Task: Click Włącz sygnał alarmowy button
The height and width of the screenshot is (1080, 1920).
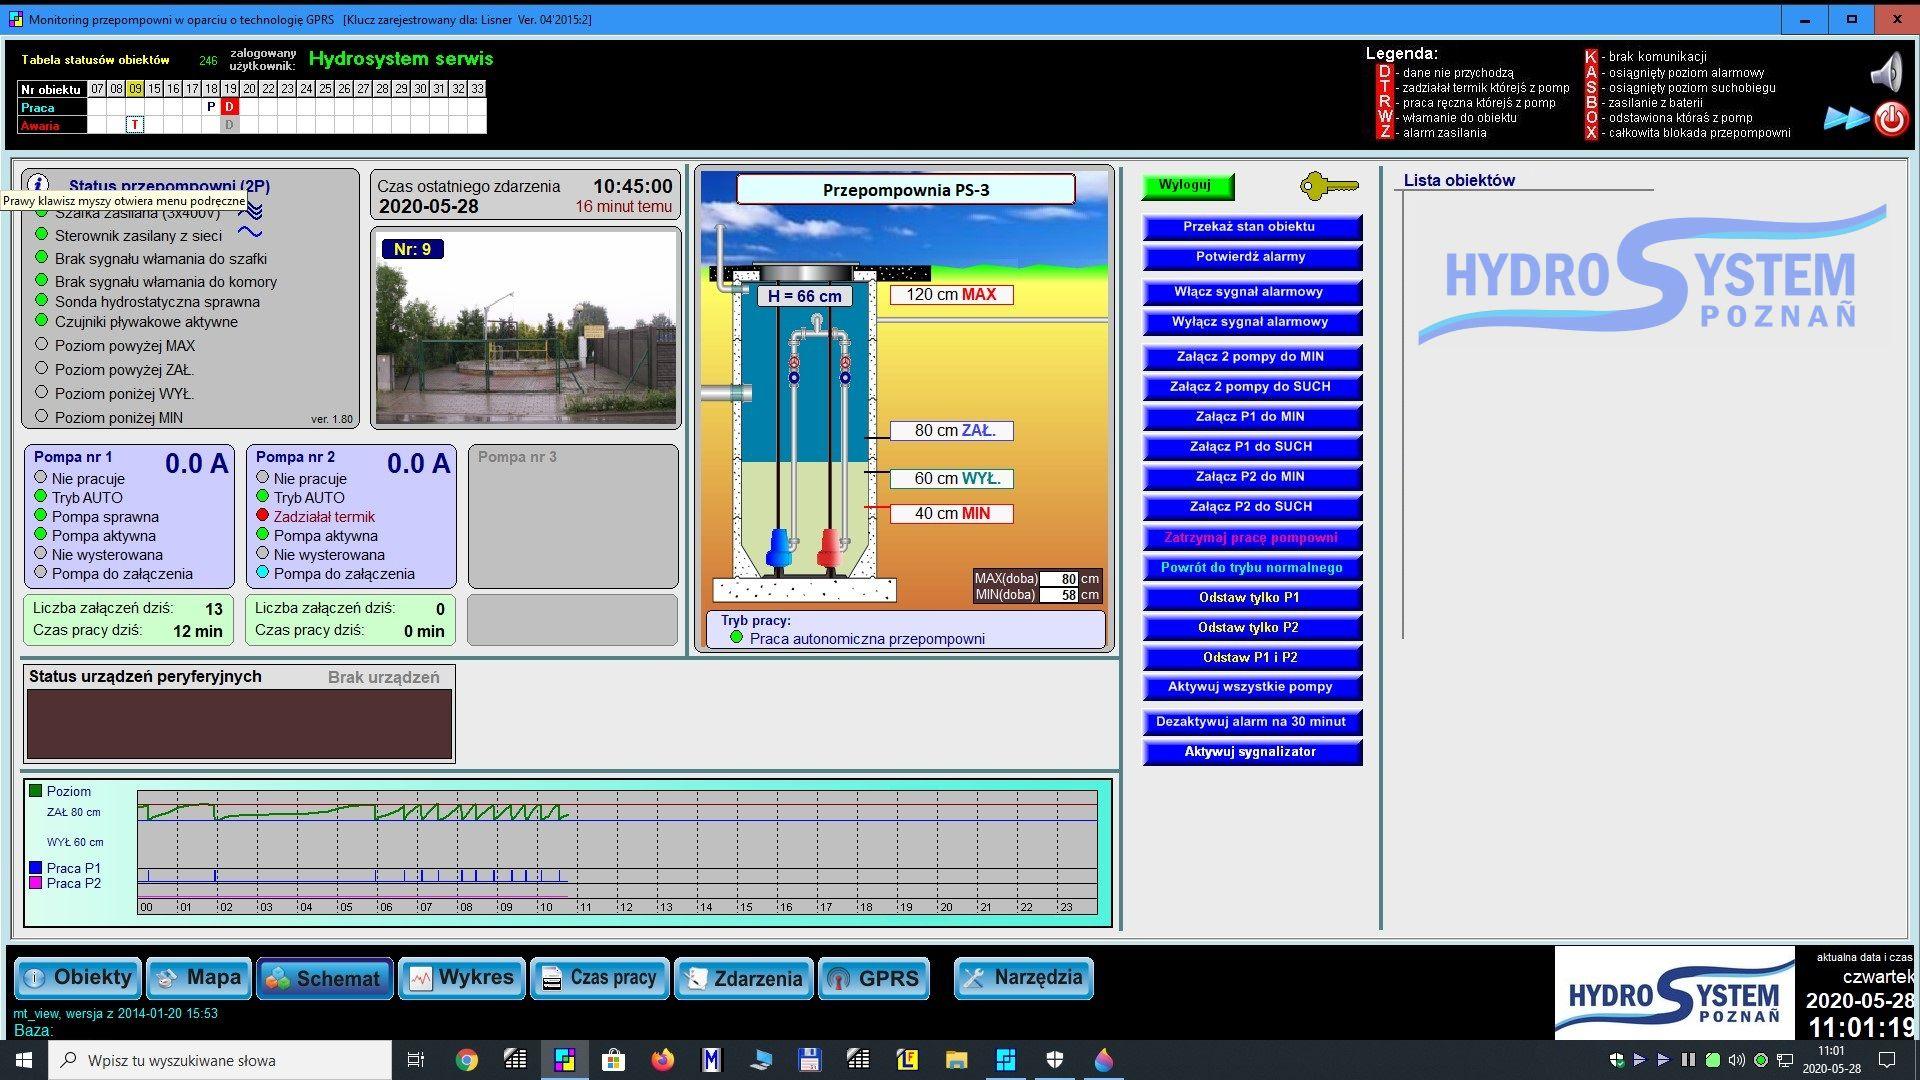Action: click(x=1251, y=293)
